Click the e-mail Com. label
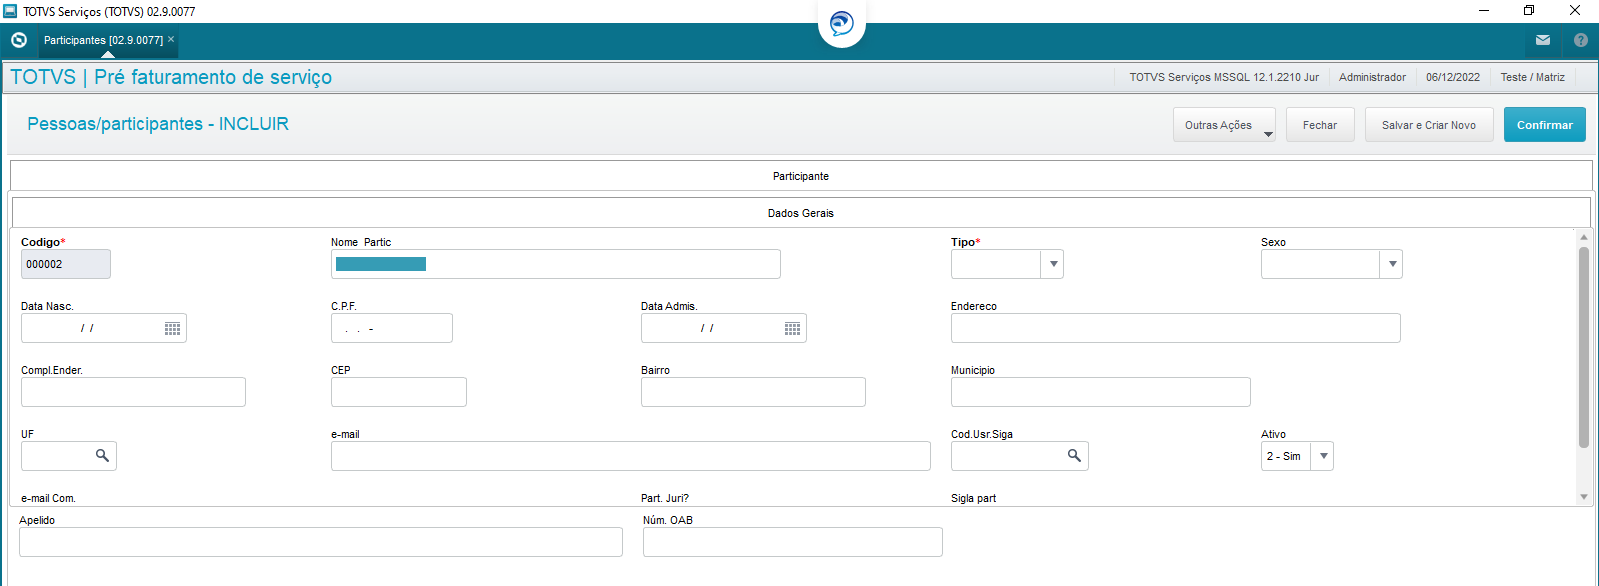The width and height of the screenshot is (1599, 586). tap(48, 498)
